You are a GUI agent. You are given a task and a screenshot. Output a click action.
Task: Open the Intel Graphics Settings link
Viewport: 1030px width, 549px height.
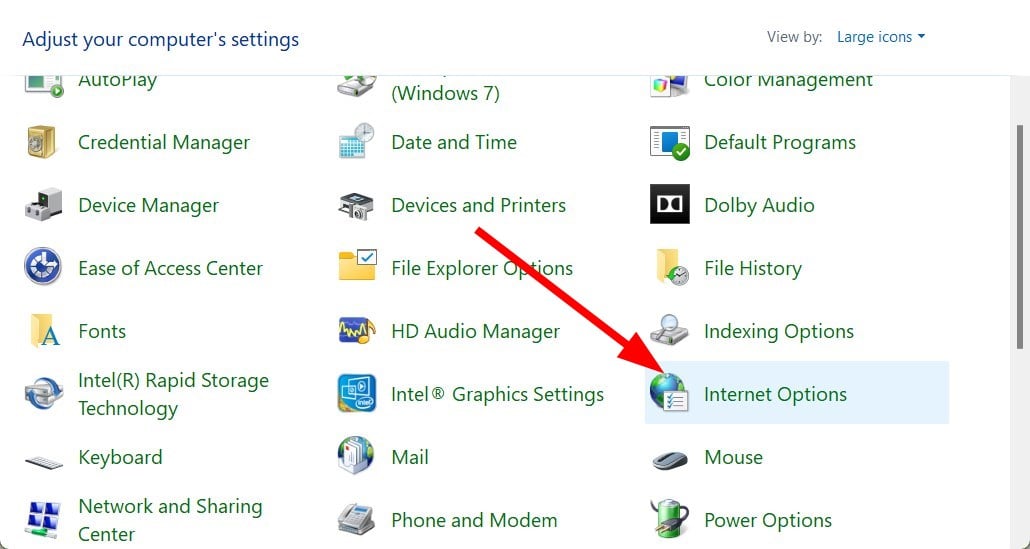[497, 395]
